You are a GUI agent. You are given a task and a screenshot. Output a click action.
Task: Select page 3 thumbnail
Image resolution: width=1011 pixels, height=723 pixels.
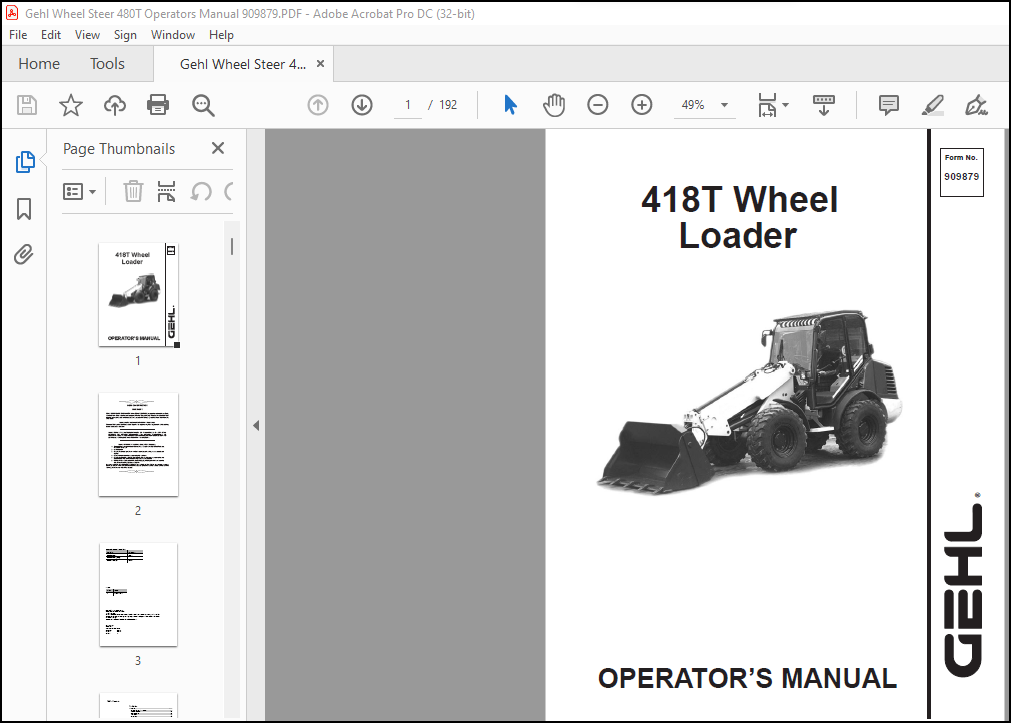pos(139,595)
